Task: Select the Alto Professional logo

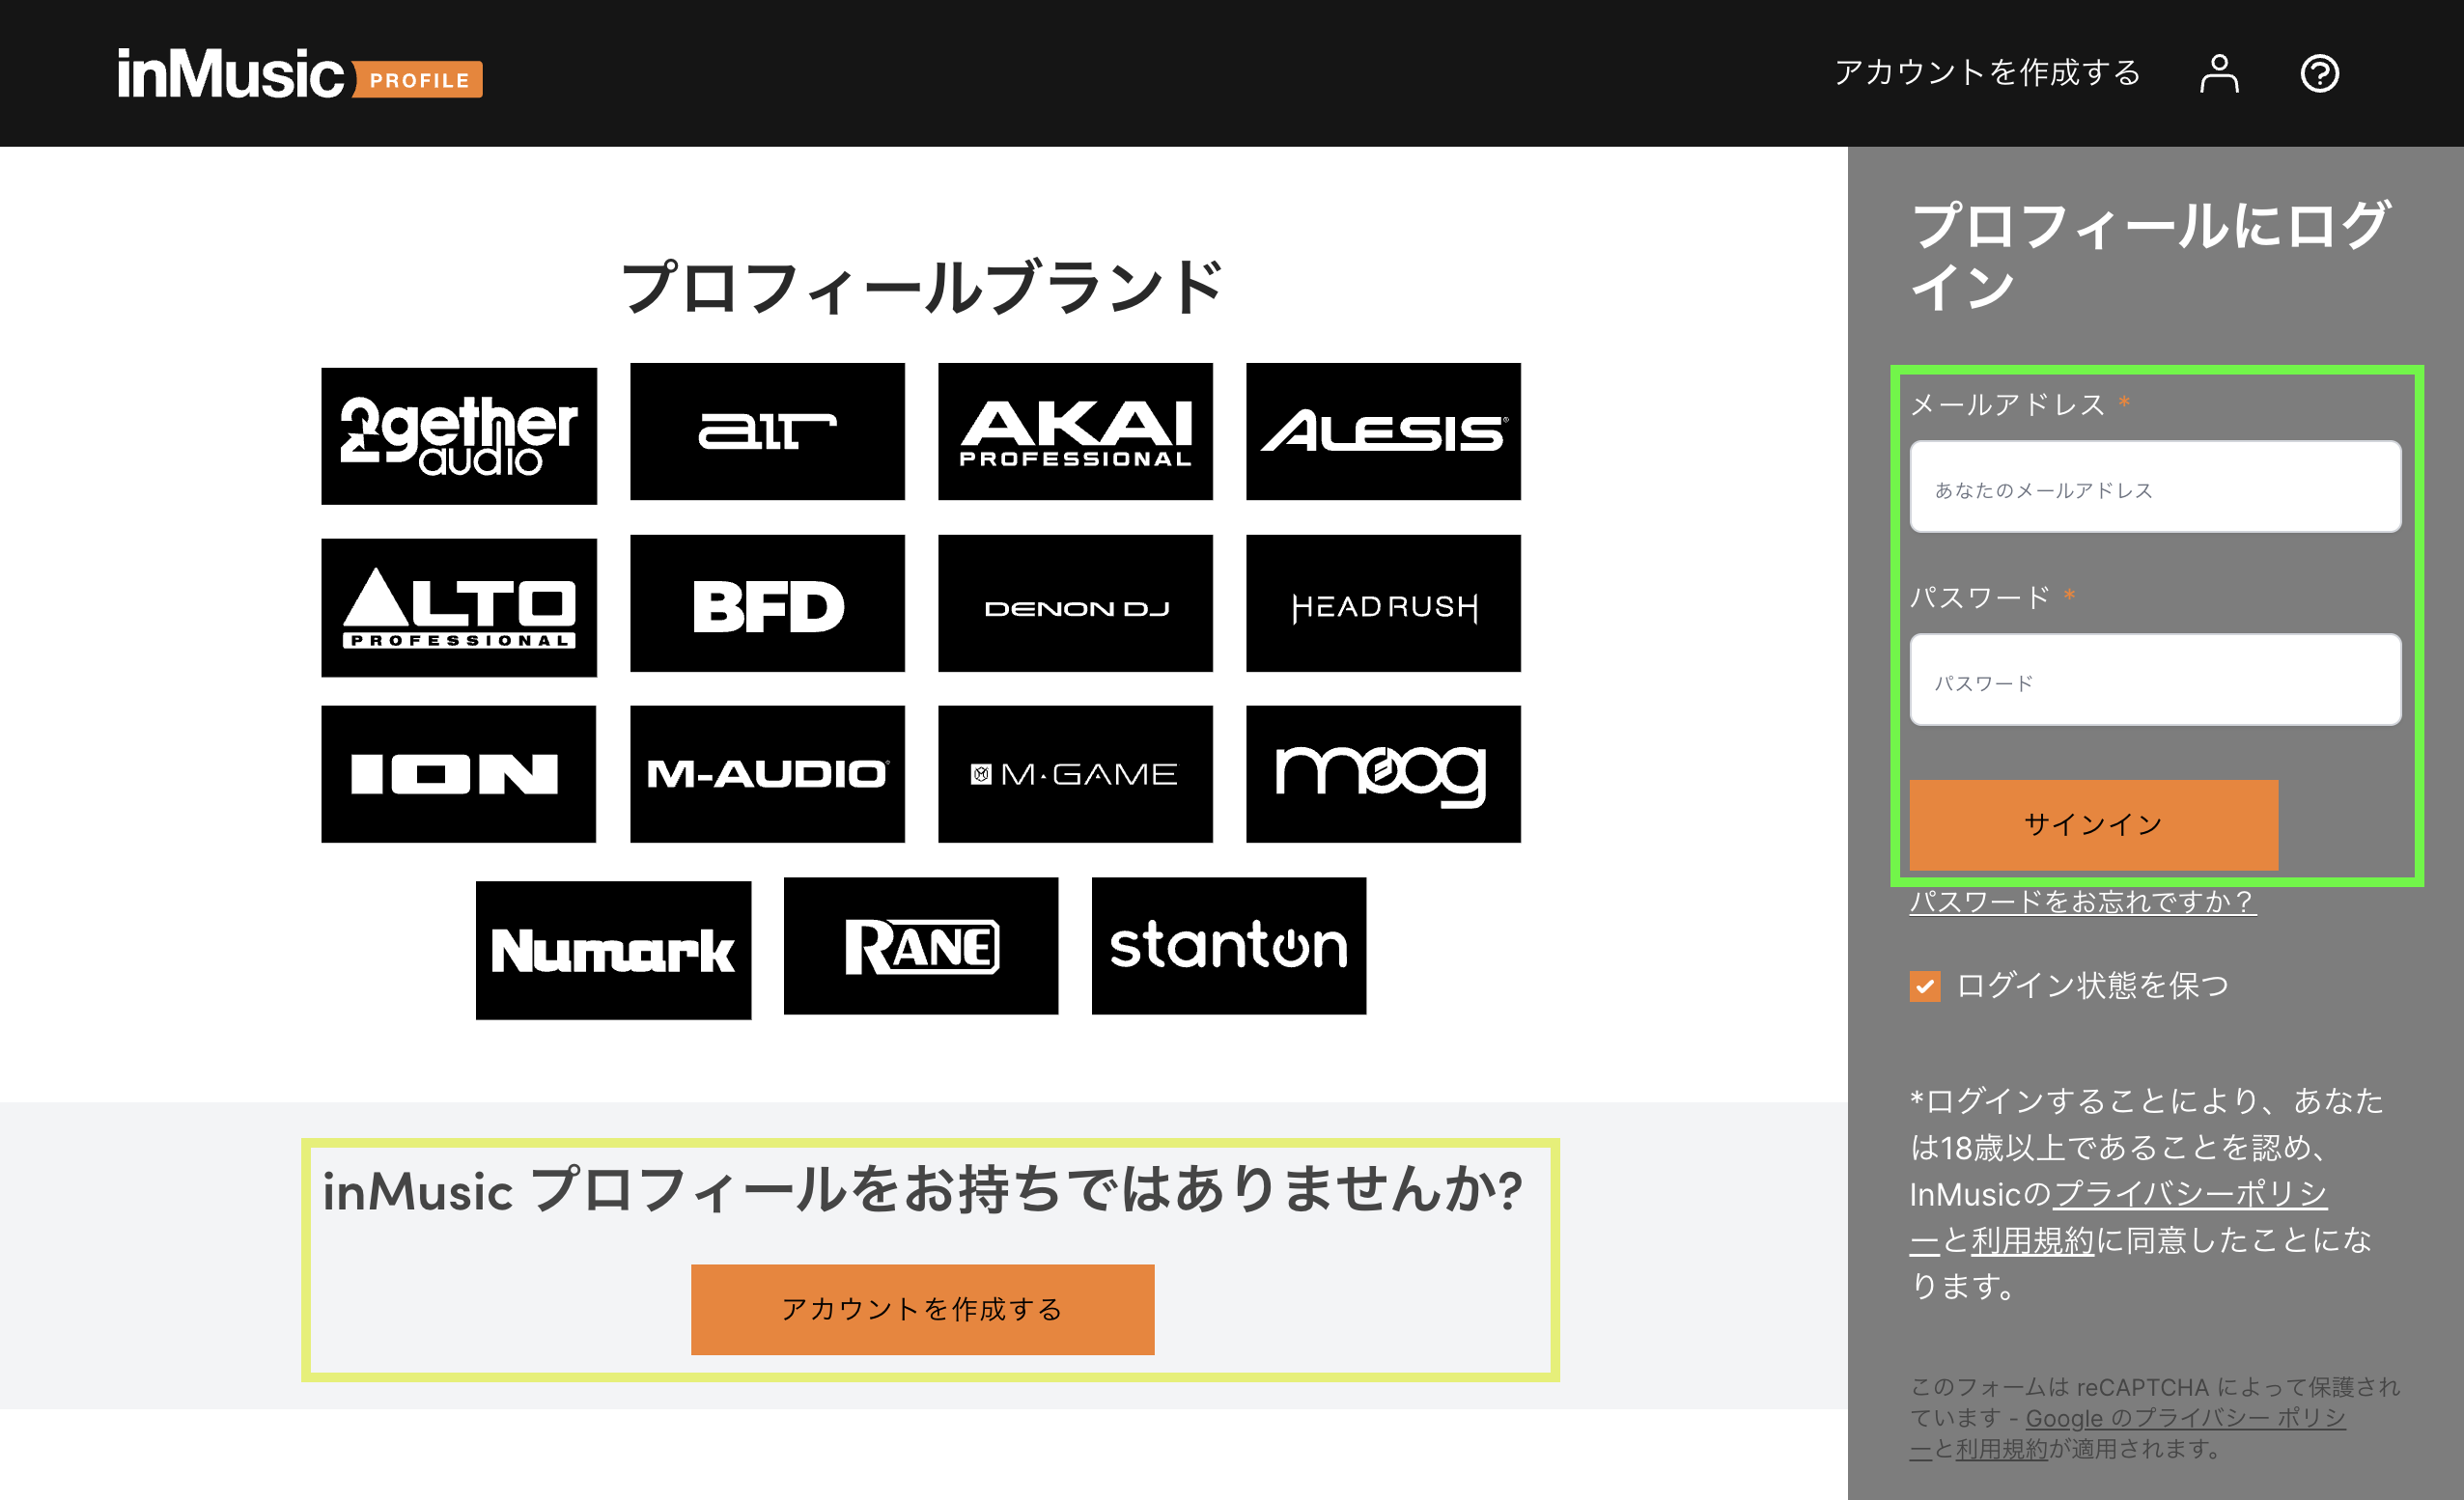Action: coord(458,604)
